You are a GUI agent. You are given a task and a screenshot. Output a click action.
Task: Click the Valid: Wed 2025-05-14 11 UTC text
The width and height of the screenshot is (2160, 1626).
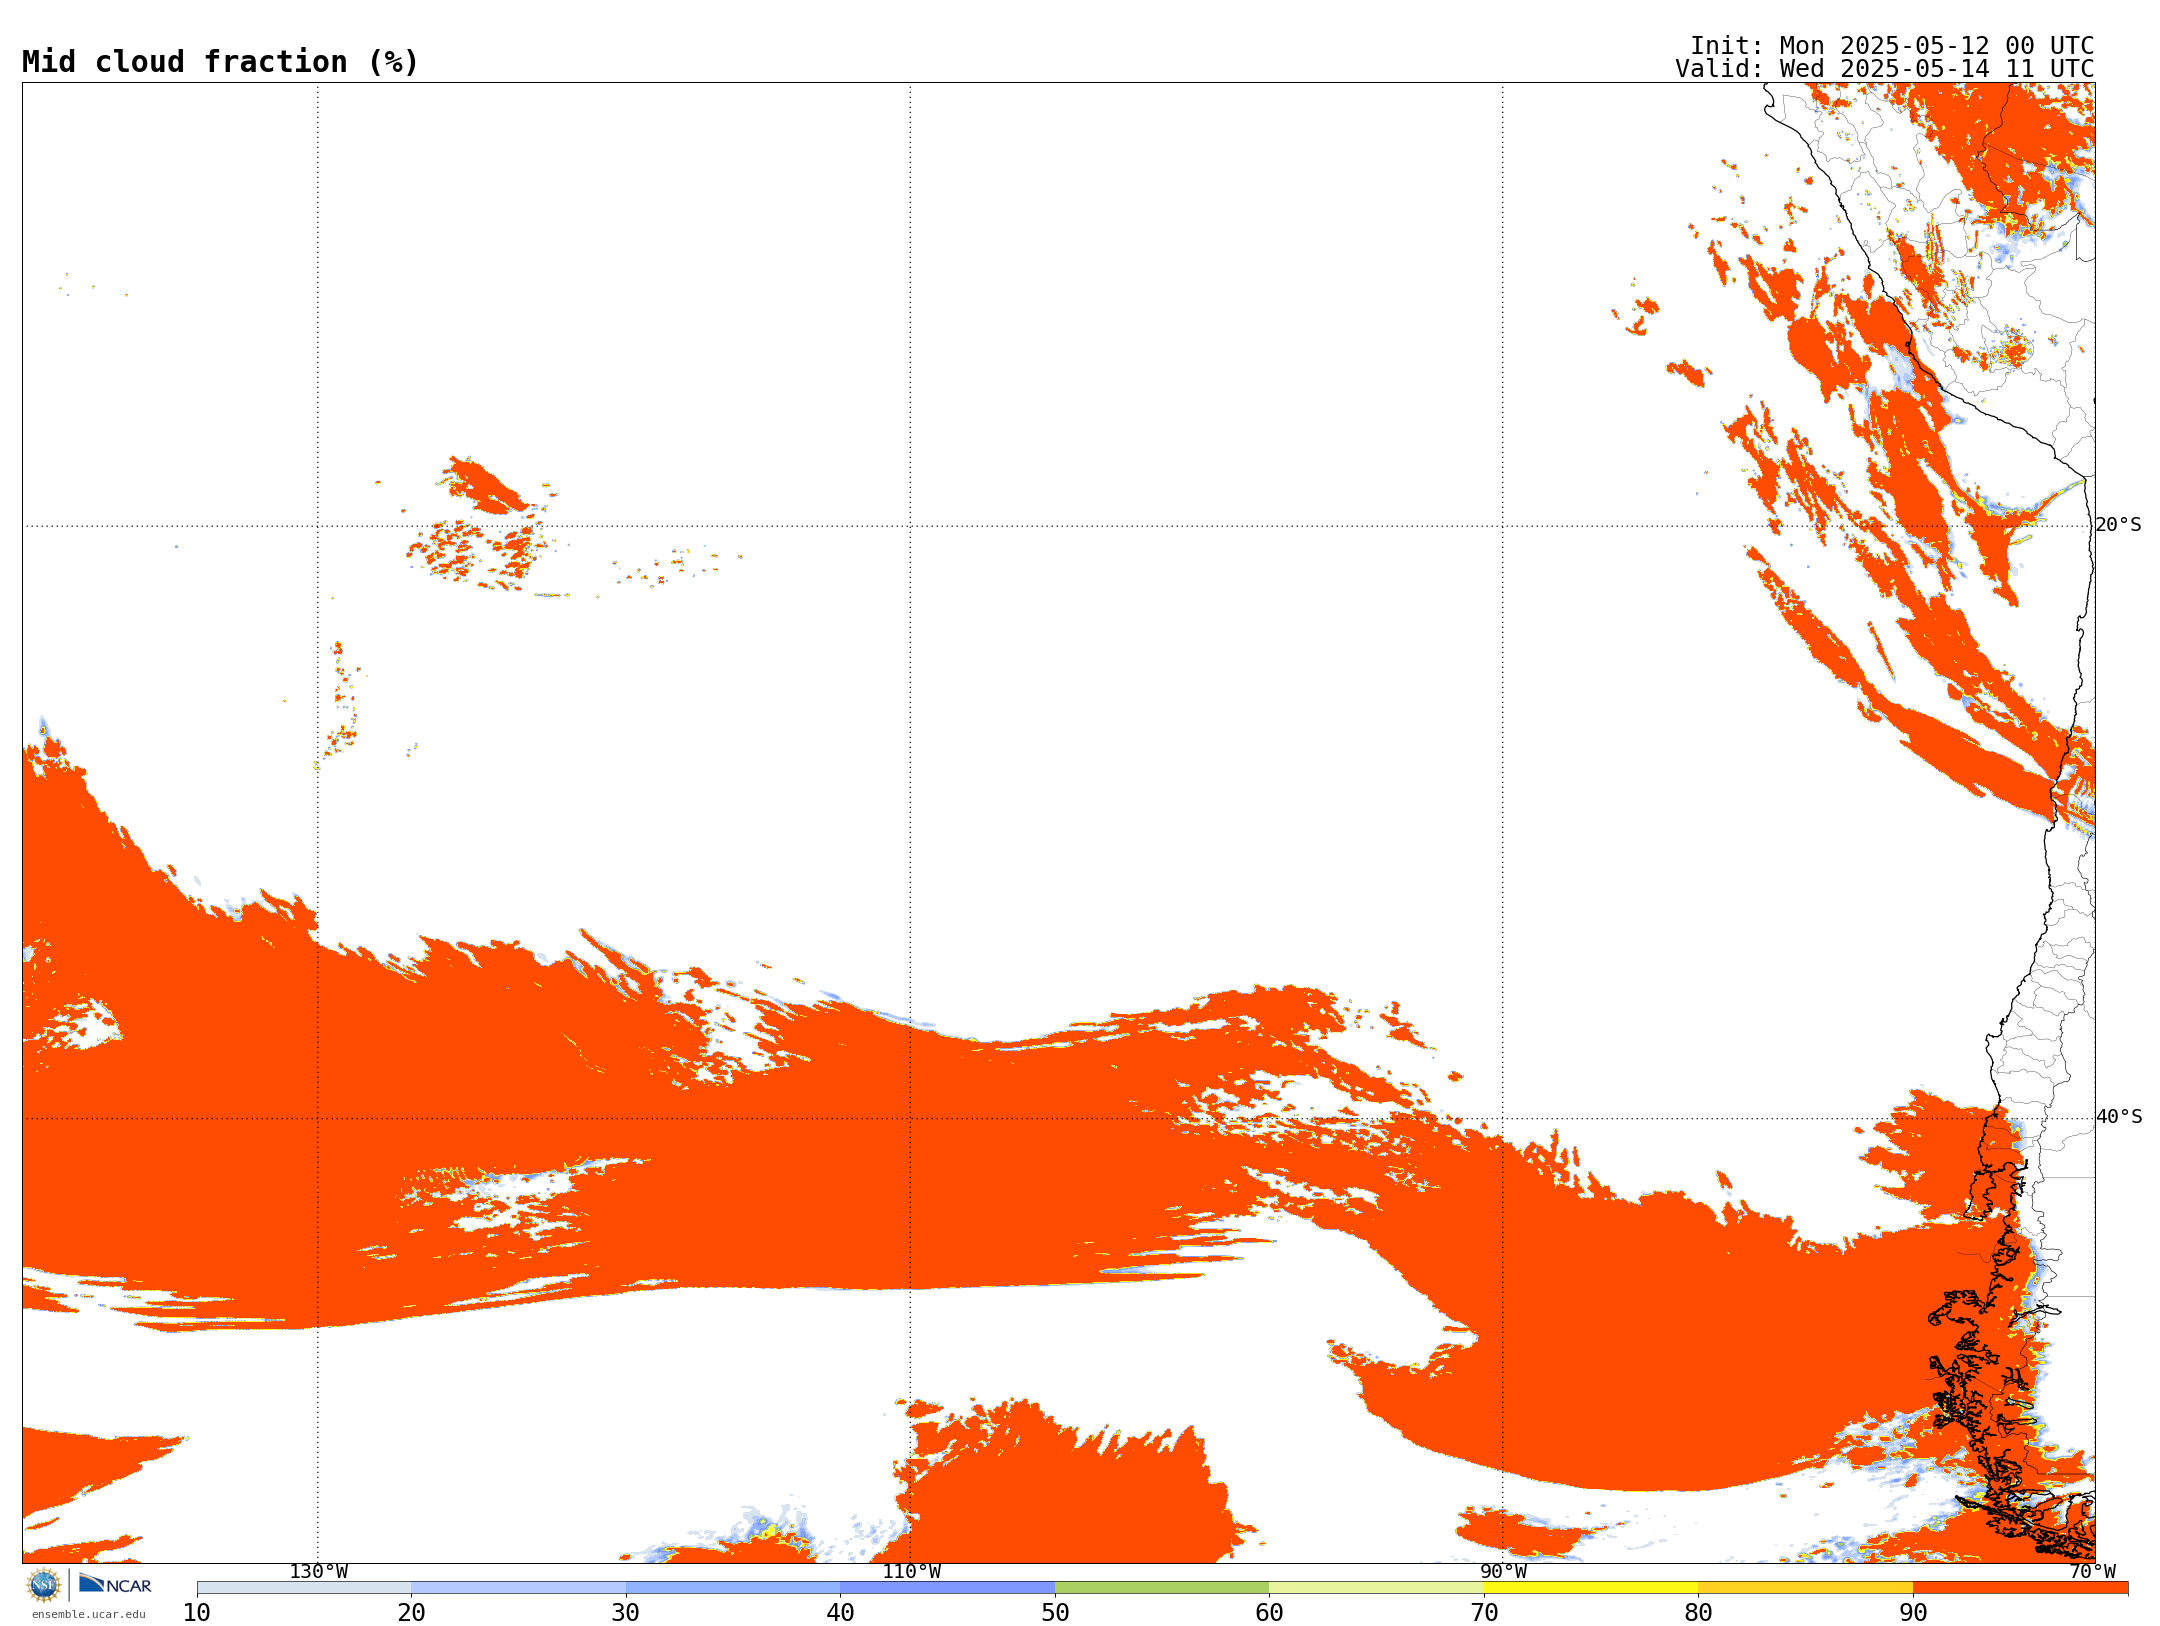tap(1884, 69)
